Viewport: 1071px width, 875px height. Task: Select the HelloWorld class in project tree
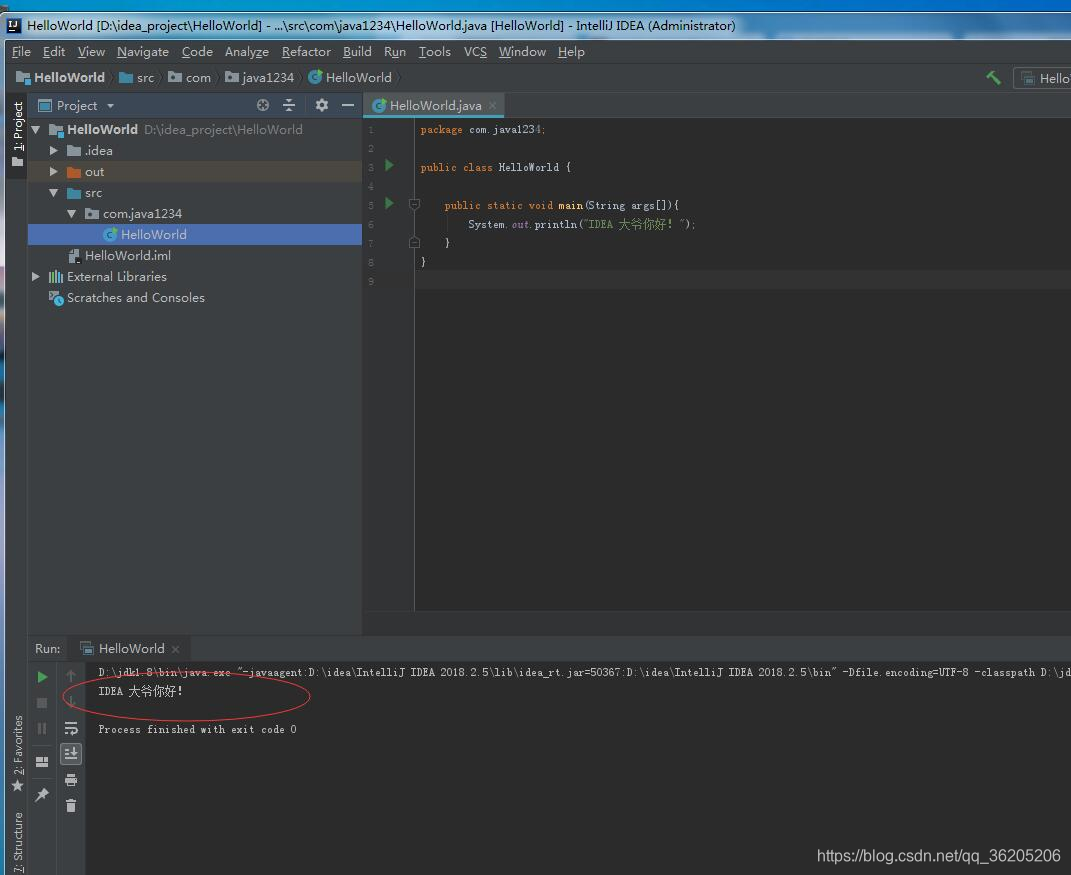tap(154, 234)
